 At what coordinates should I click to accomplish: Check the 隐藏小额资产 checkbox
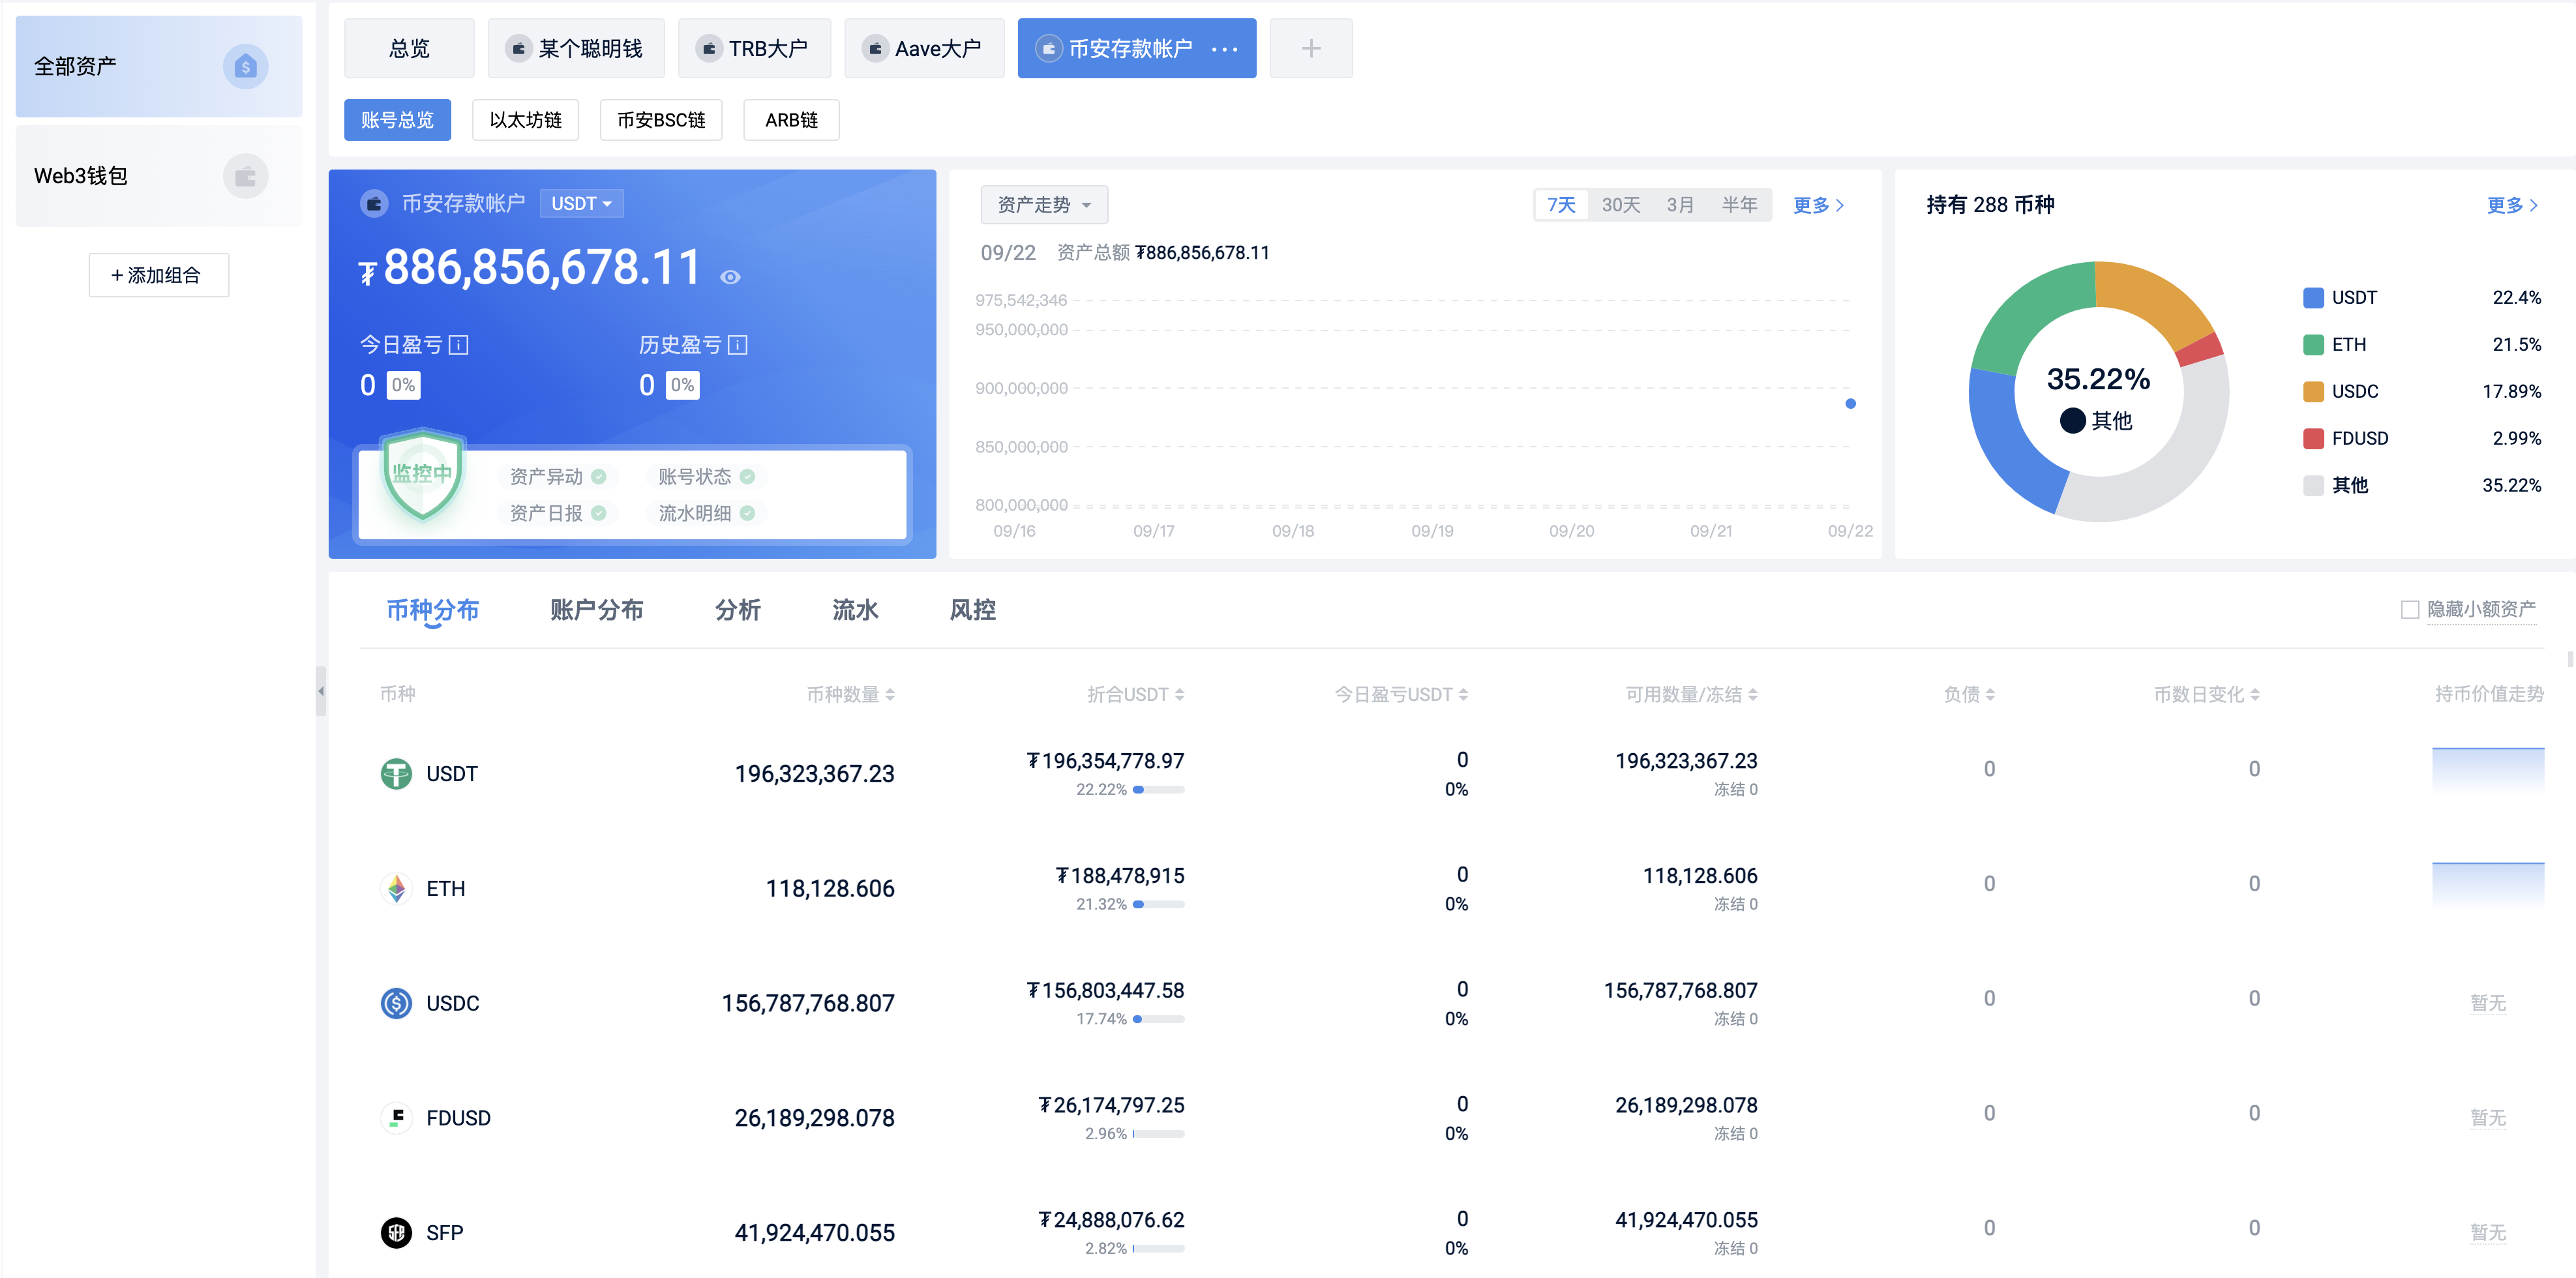coord(2410,609)
